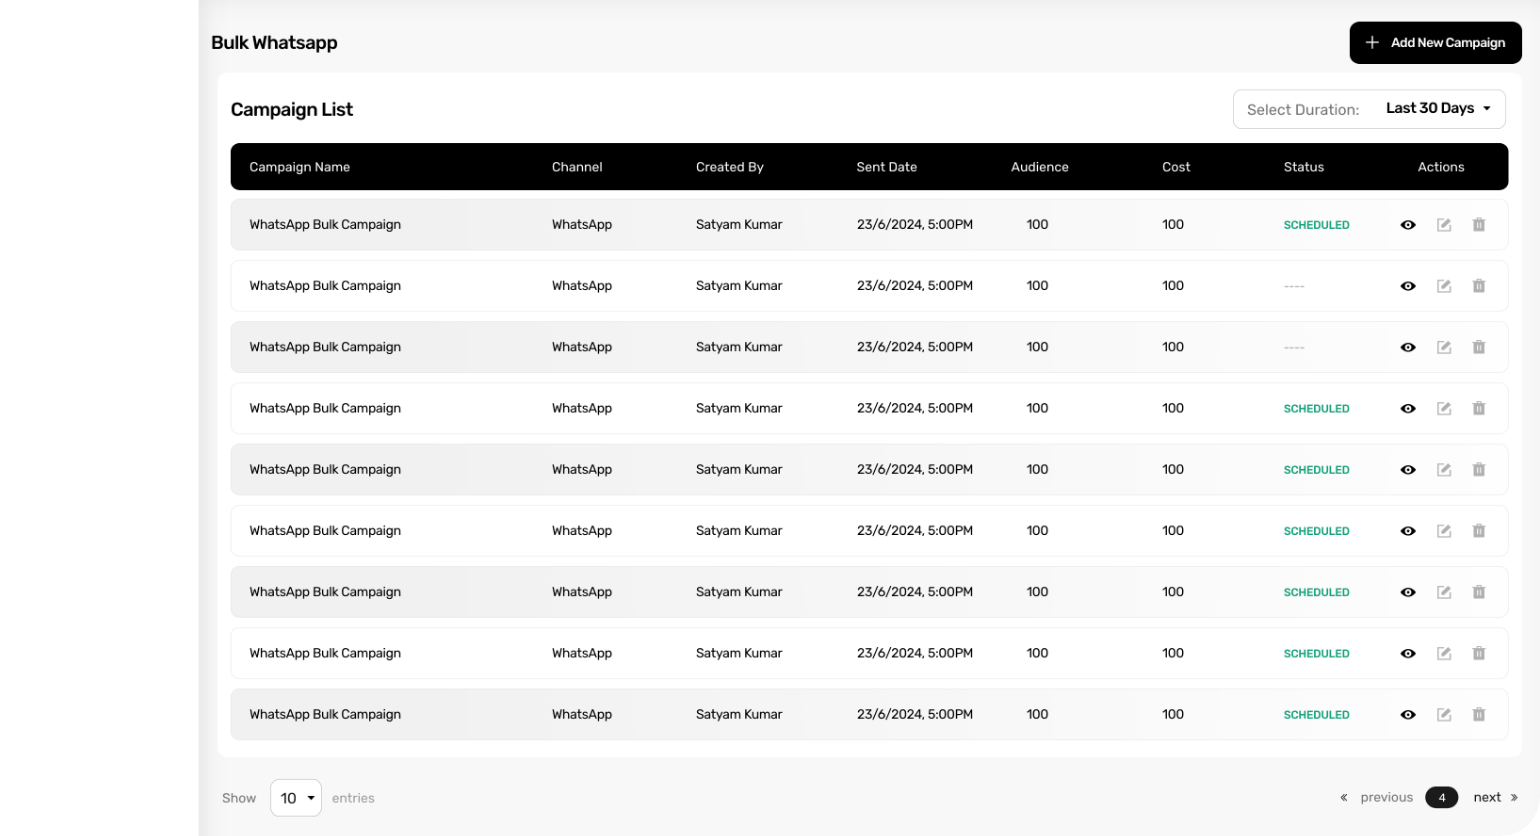This screenshot has height=836, width=1540.
Task: Click the Bulk Whatsapp page title
Action: click(x=274, y=43)
